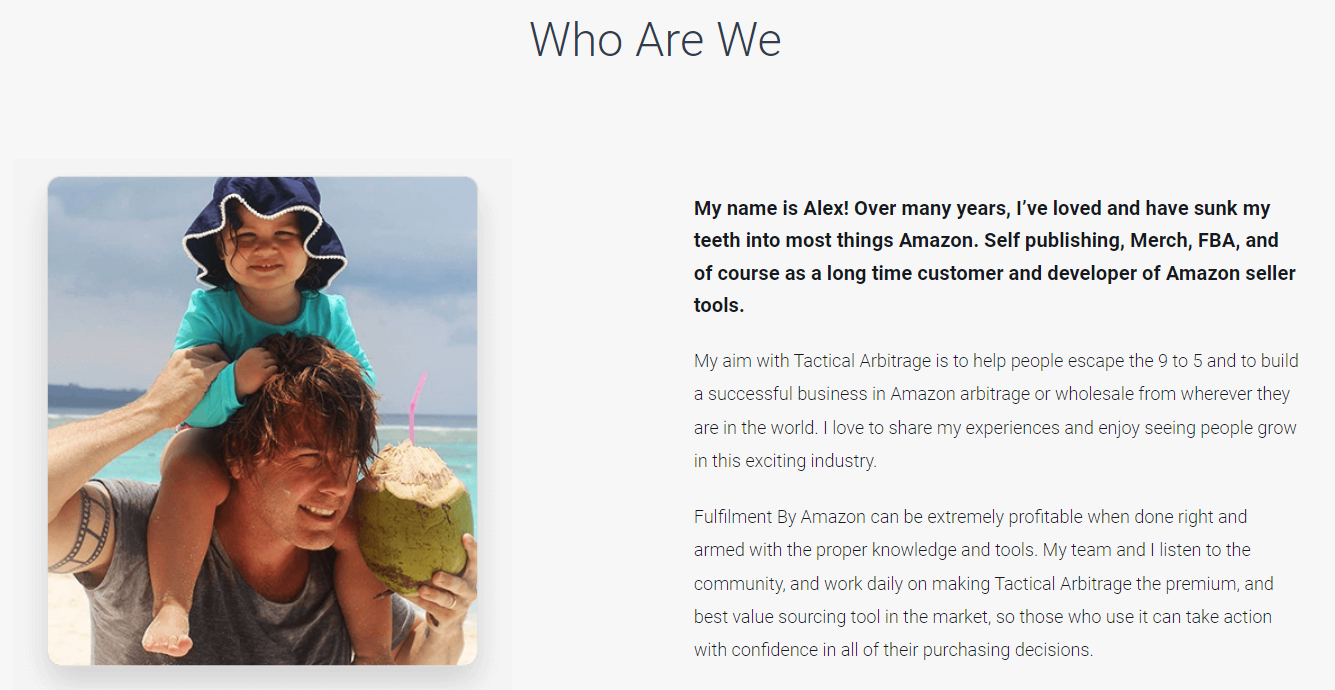Screen dimensions: 1335x690
Task: Click "in this exciting industry." text
Action: 785,461
